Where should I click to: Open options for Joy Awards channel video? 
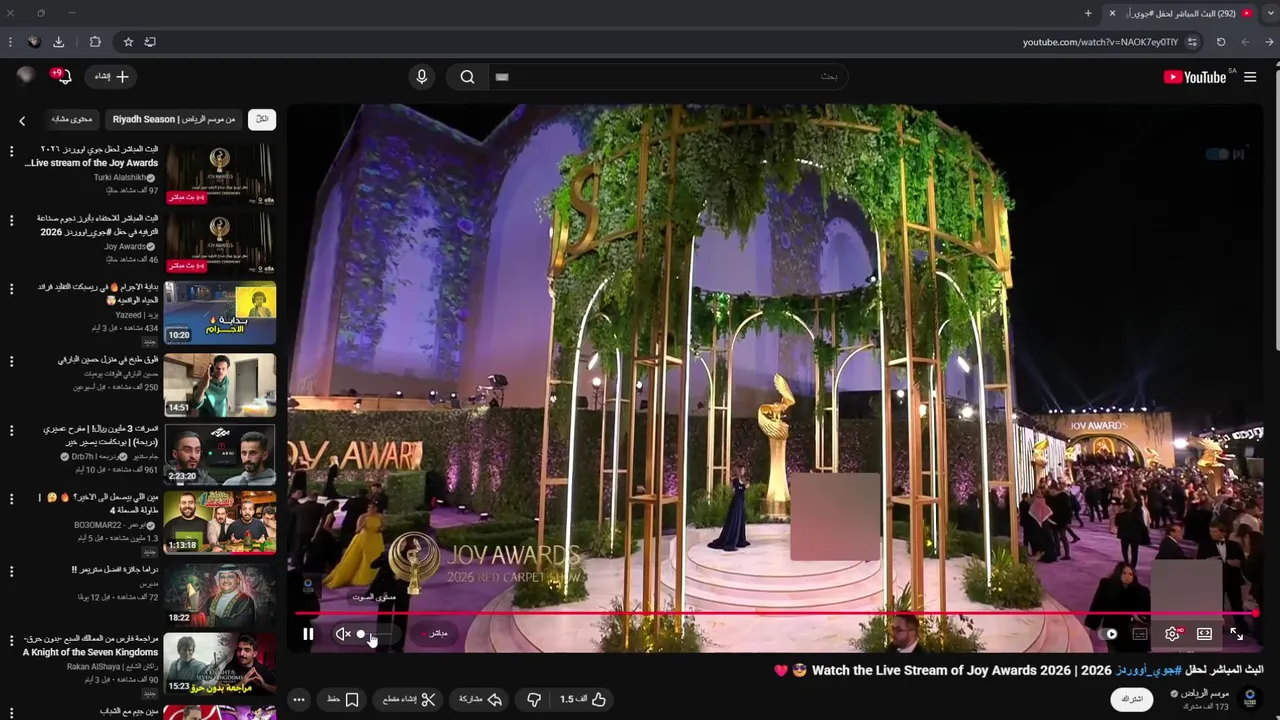[12, 219]
